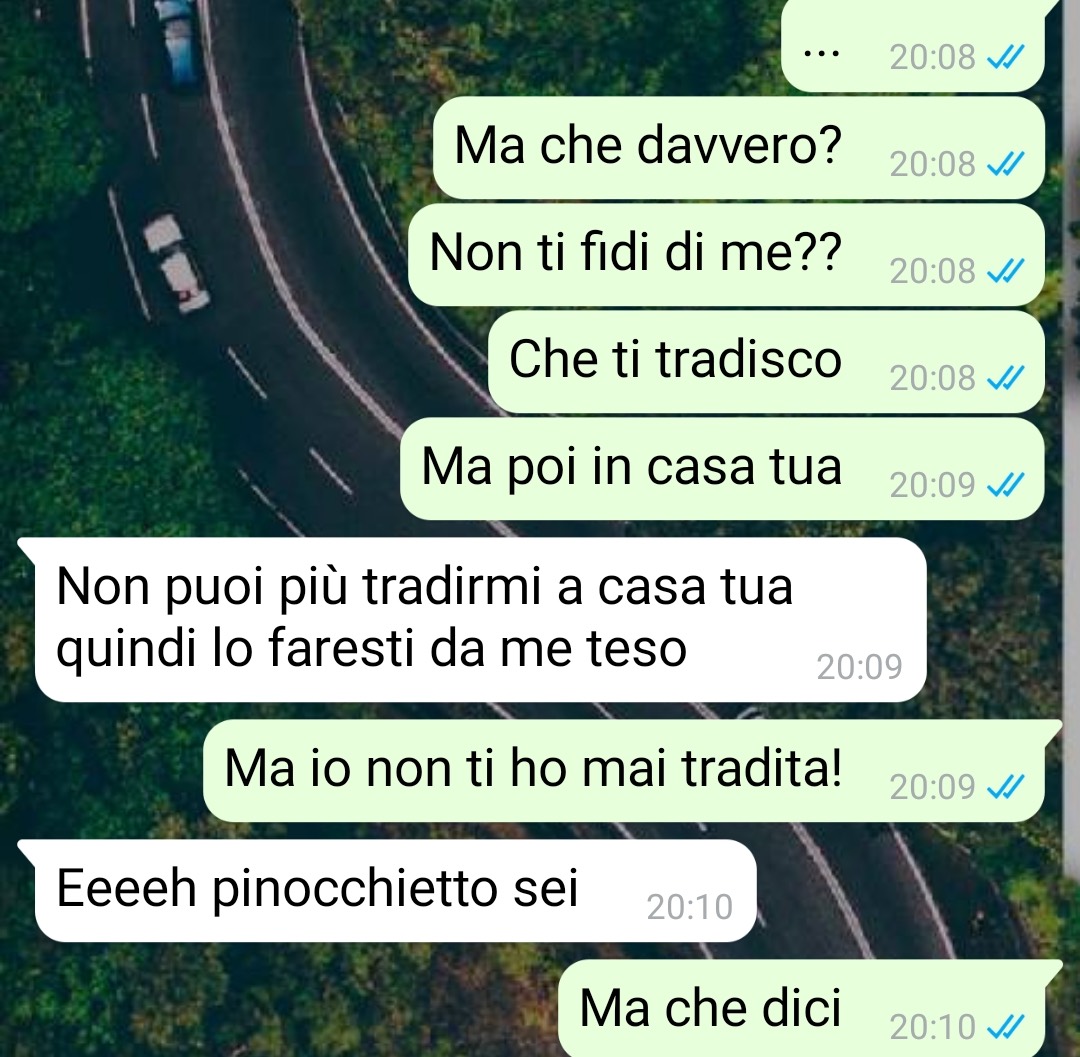
Task: Tap the read receipt on the "..." message
Action: pos(1006,57)
